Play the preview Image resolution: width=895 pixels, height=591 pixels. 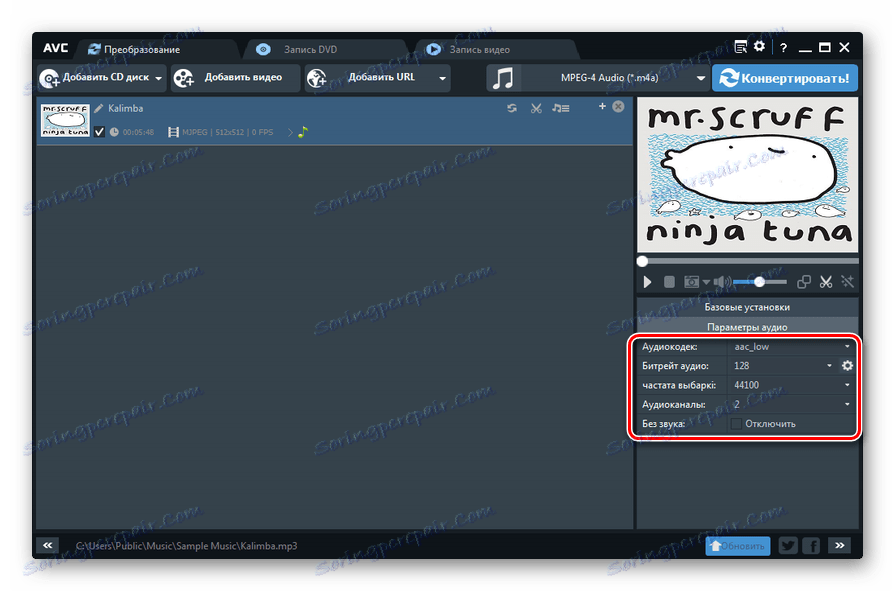647,282
